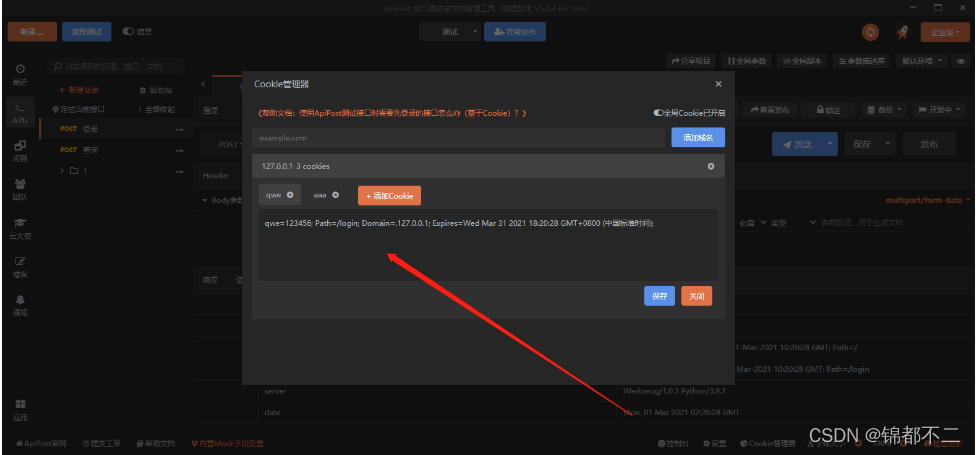
Task: Click the 在线协作 button
Action: (x=515, y=32)
